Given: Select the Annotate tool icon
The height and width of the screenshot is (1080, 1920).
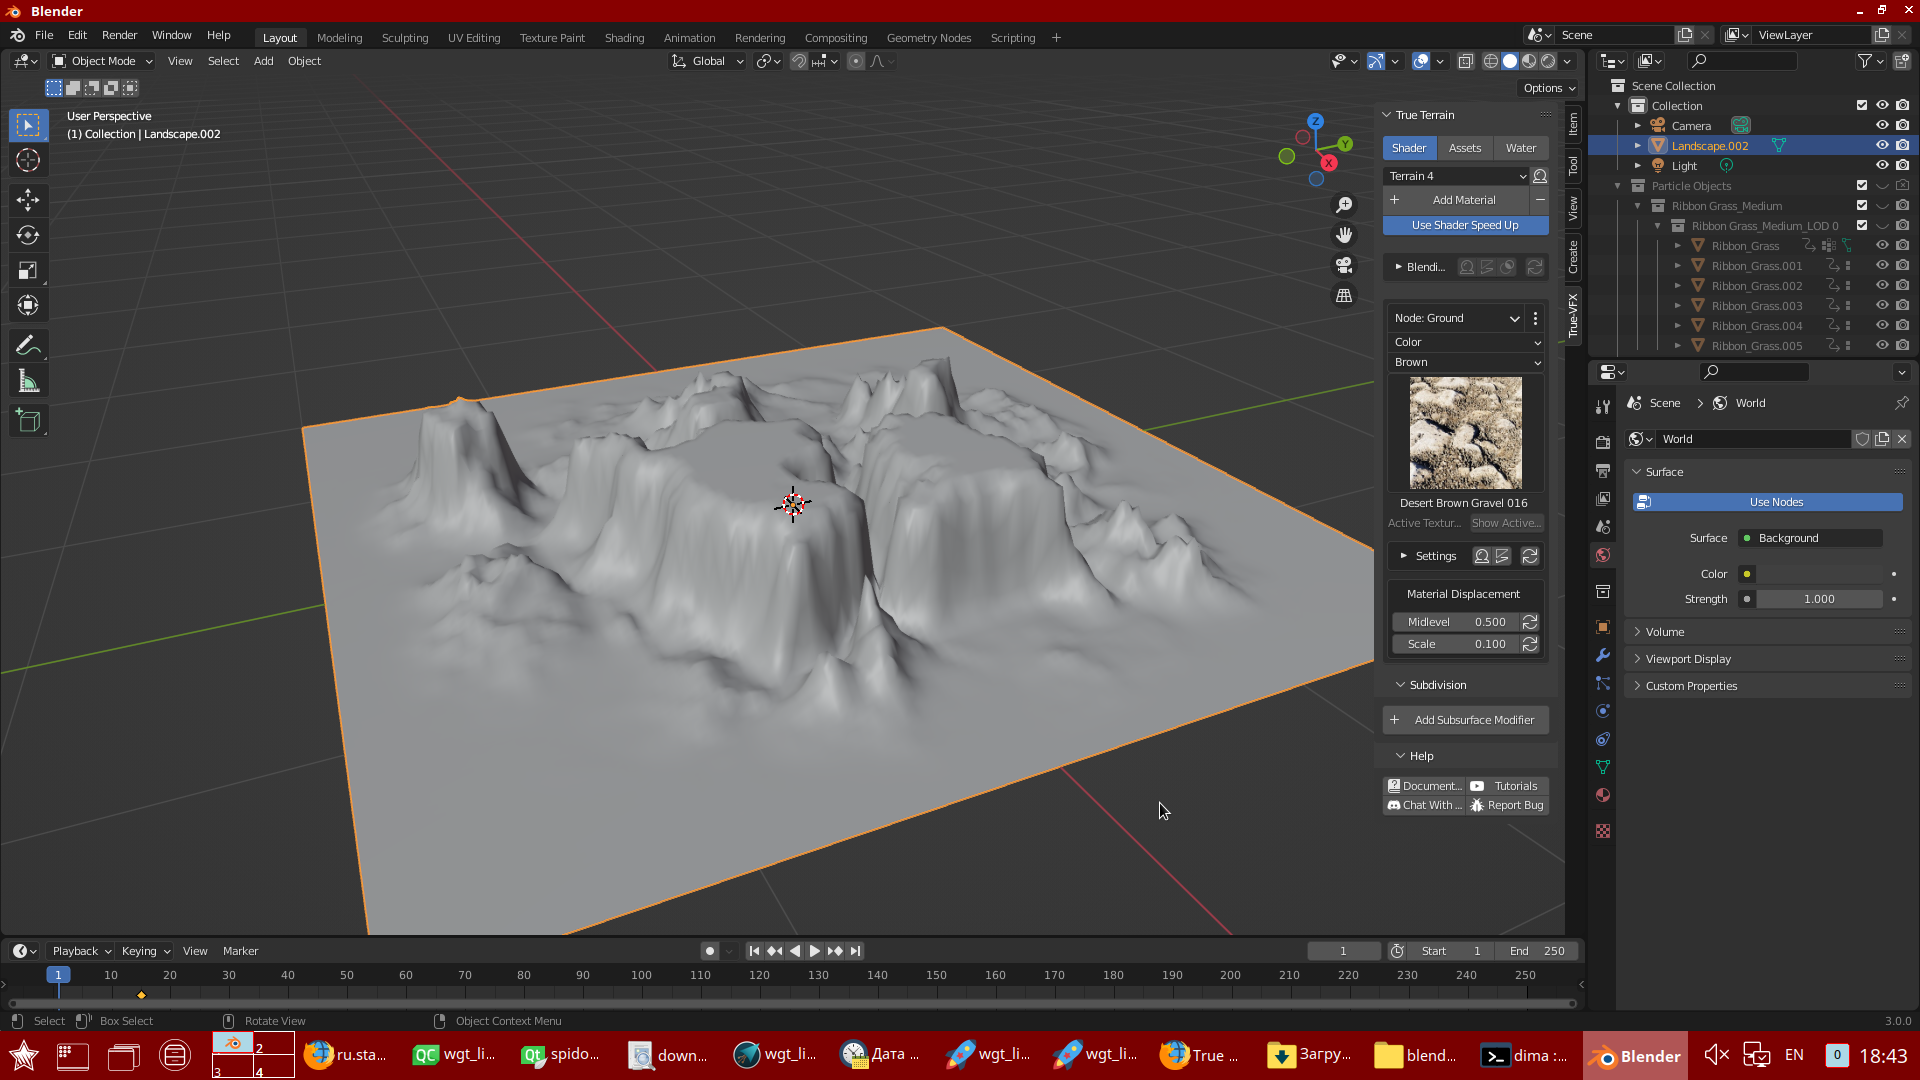Looking at the screenshot, I should (x=29, y=345).
